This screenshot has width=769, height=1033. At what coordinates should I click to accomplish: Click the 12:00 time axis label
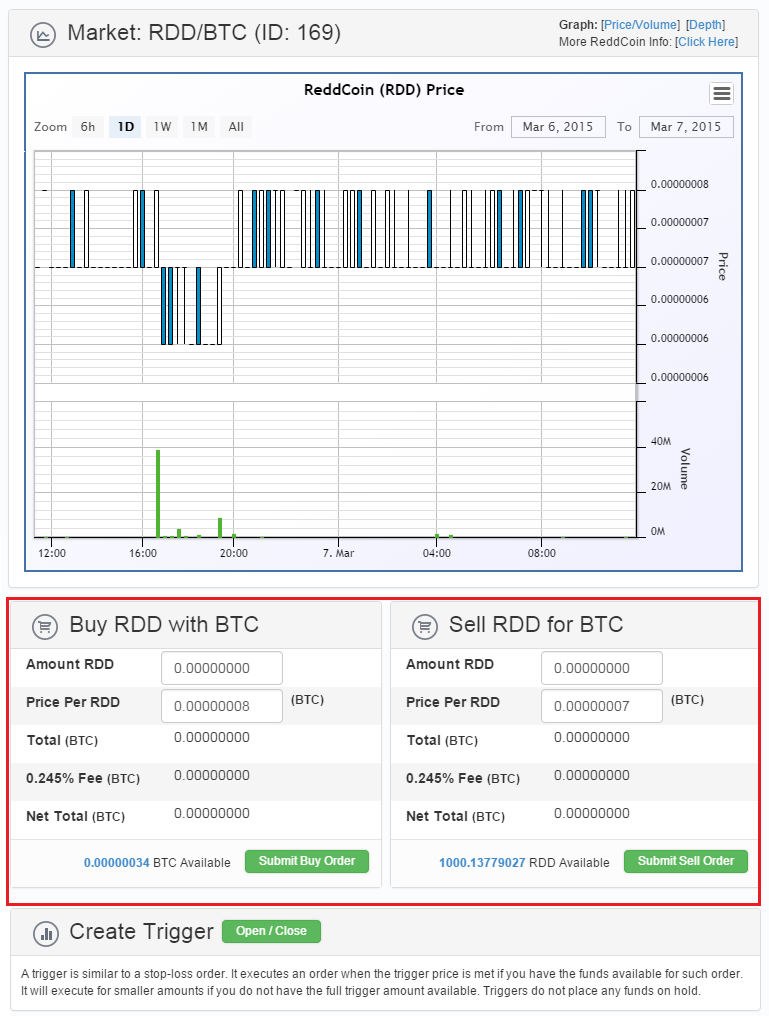click(52, 553)
